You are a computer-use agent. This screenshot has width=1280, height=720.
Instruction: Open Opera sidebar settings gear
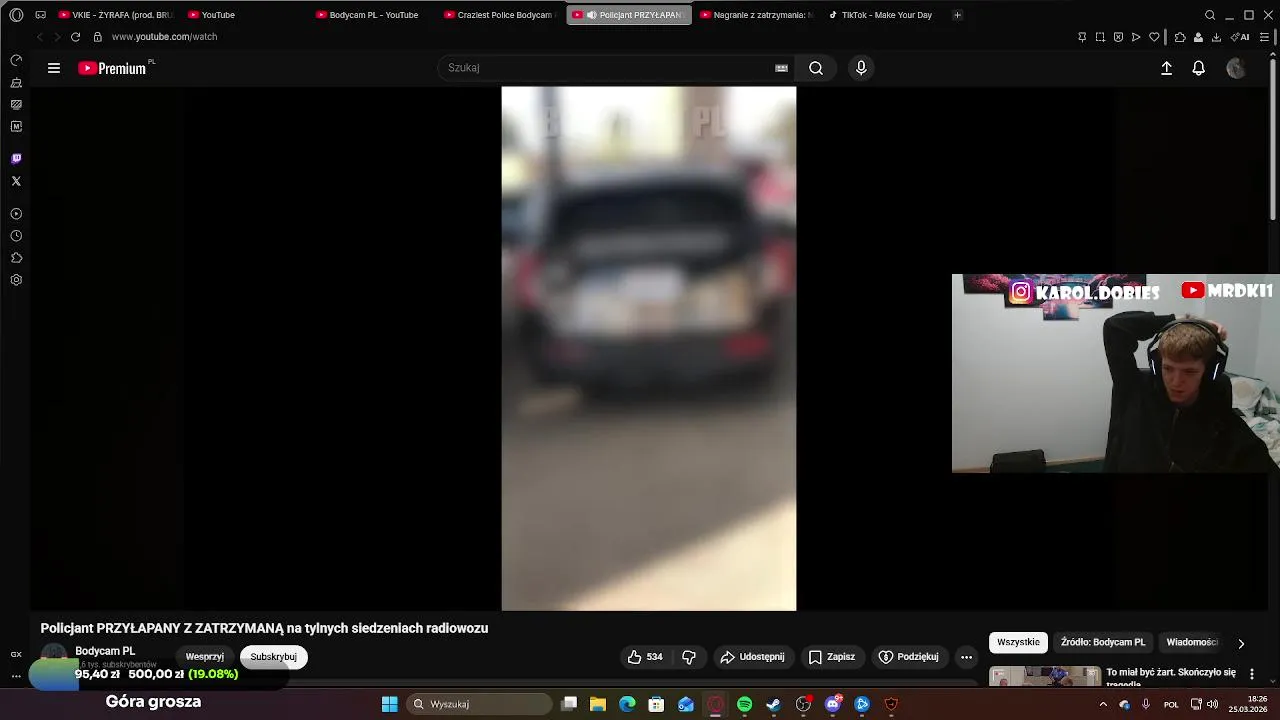[x=16, y=280]
